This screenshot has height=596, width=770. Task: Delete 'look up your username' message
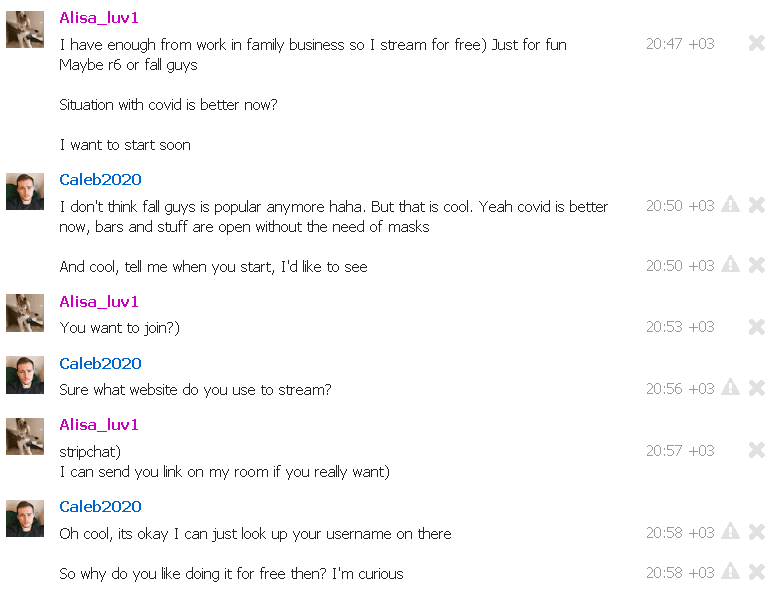pyautogui.click(x=757, y=532)
